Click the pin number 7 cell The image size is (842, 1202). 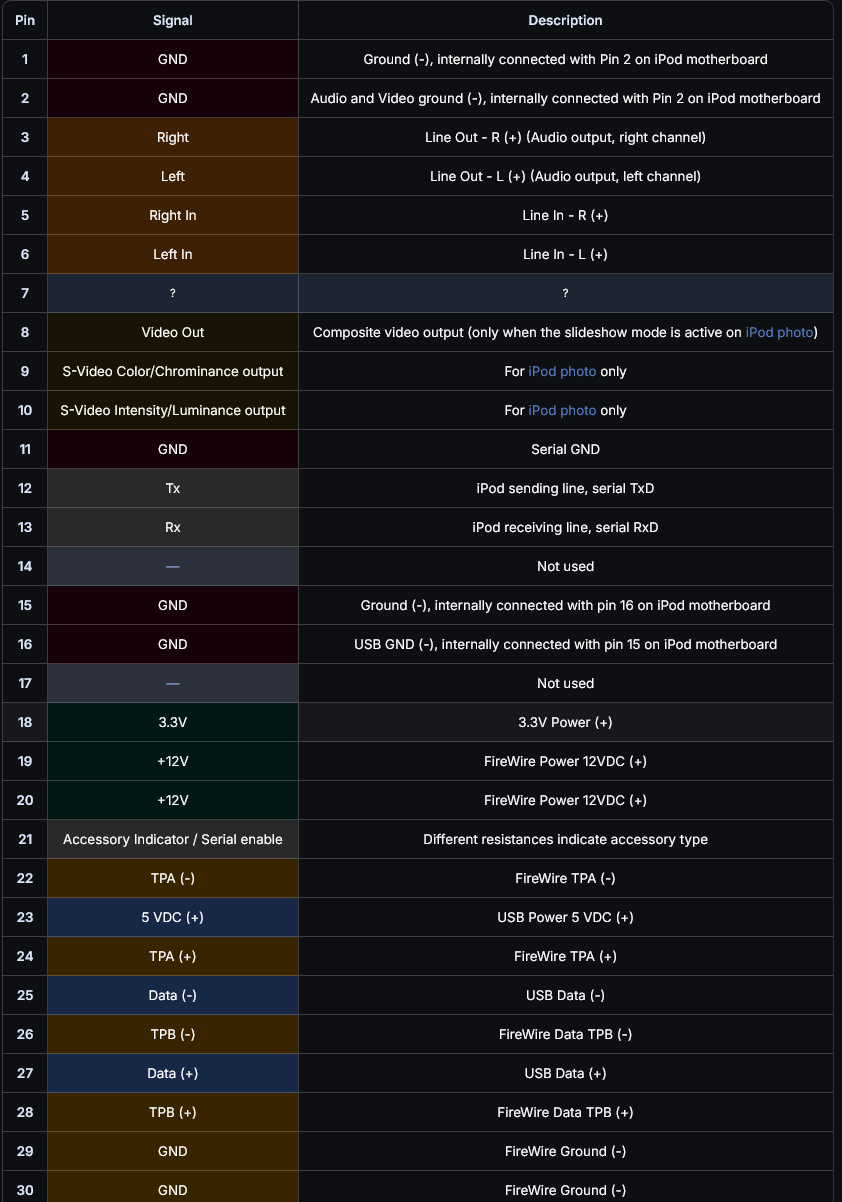tap(25, 293)
